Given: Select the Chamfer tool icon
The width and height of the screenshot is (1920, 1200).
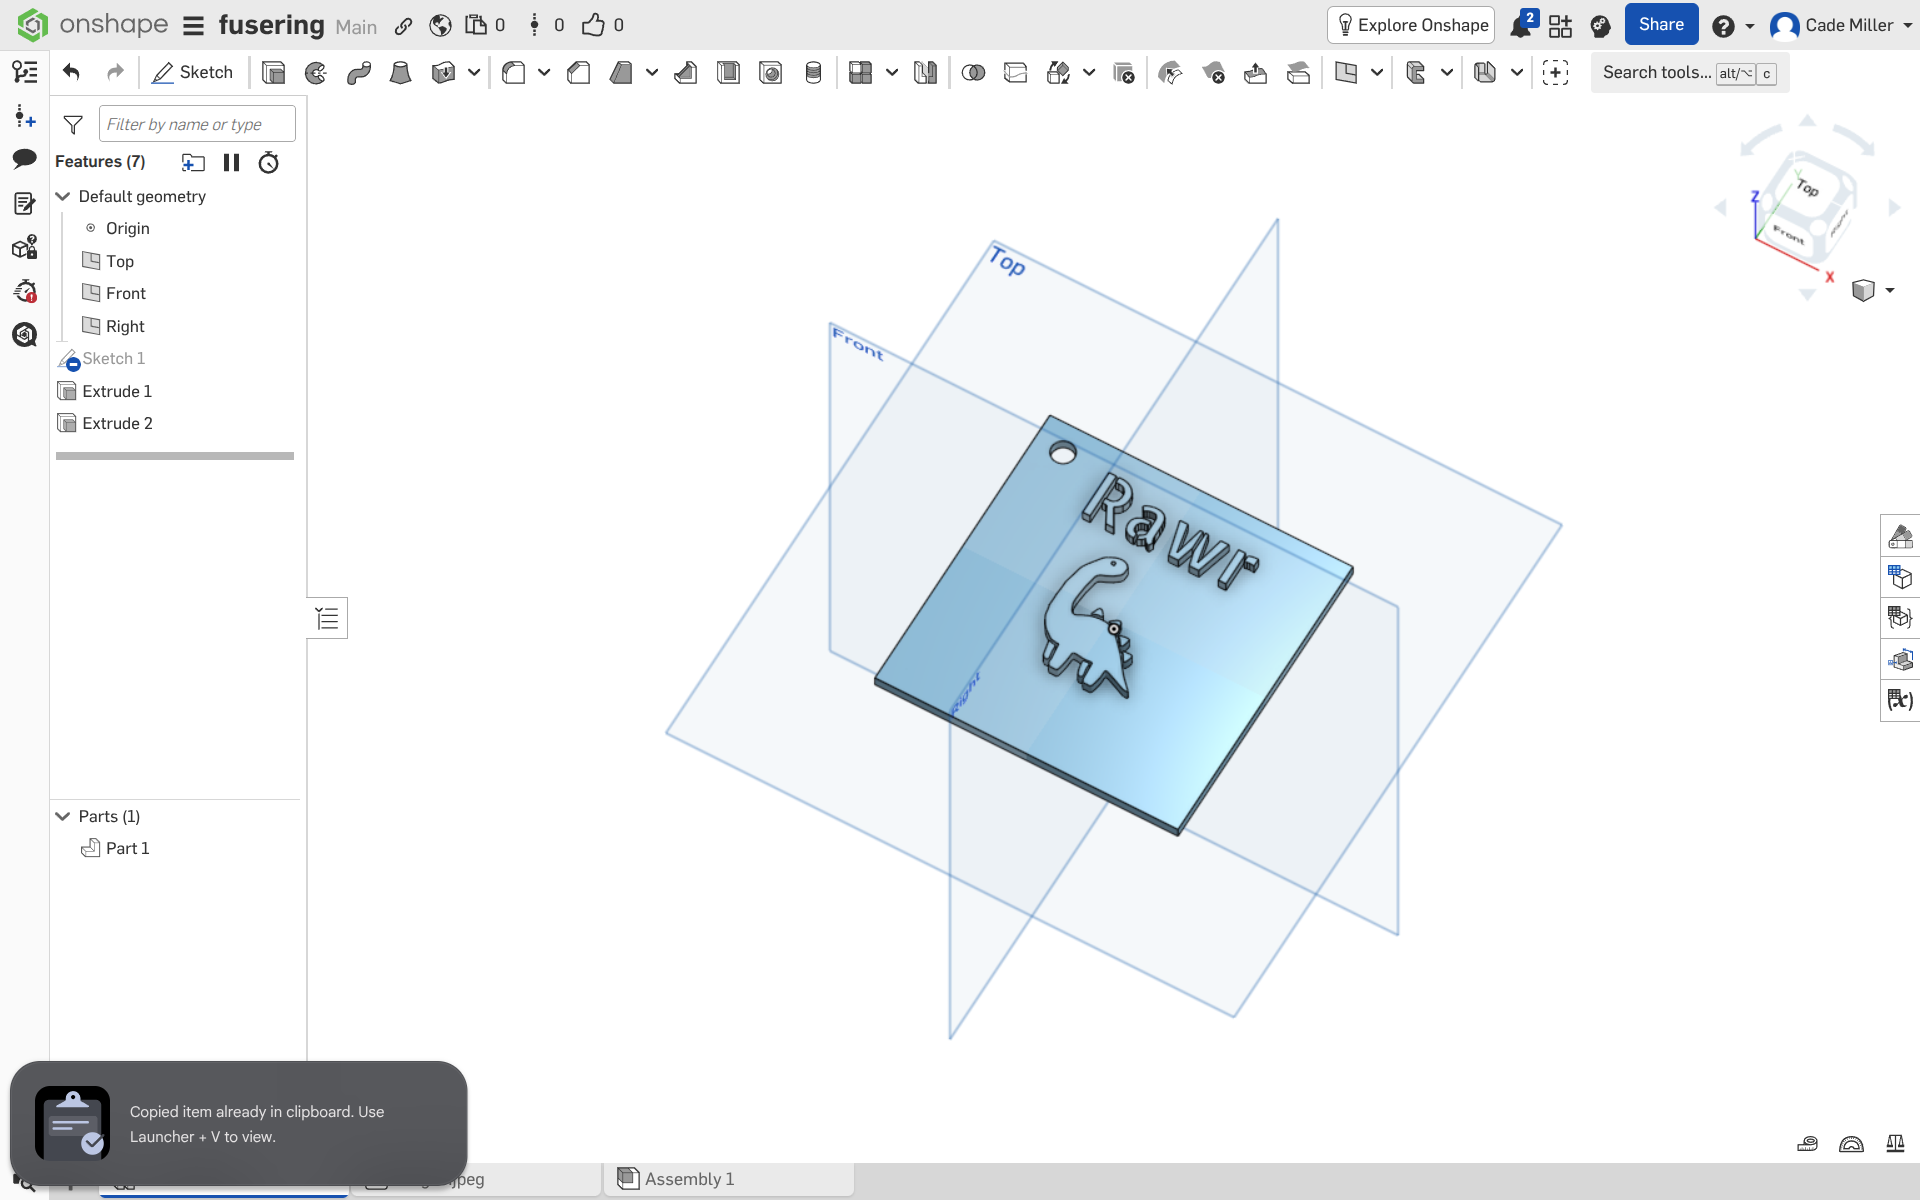Looking at the screenshot, I should click(x=578, y=72).
